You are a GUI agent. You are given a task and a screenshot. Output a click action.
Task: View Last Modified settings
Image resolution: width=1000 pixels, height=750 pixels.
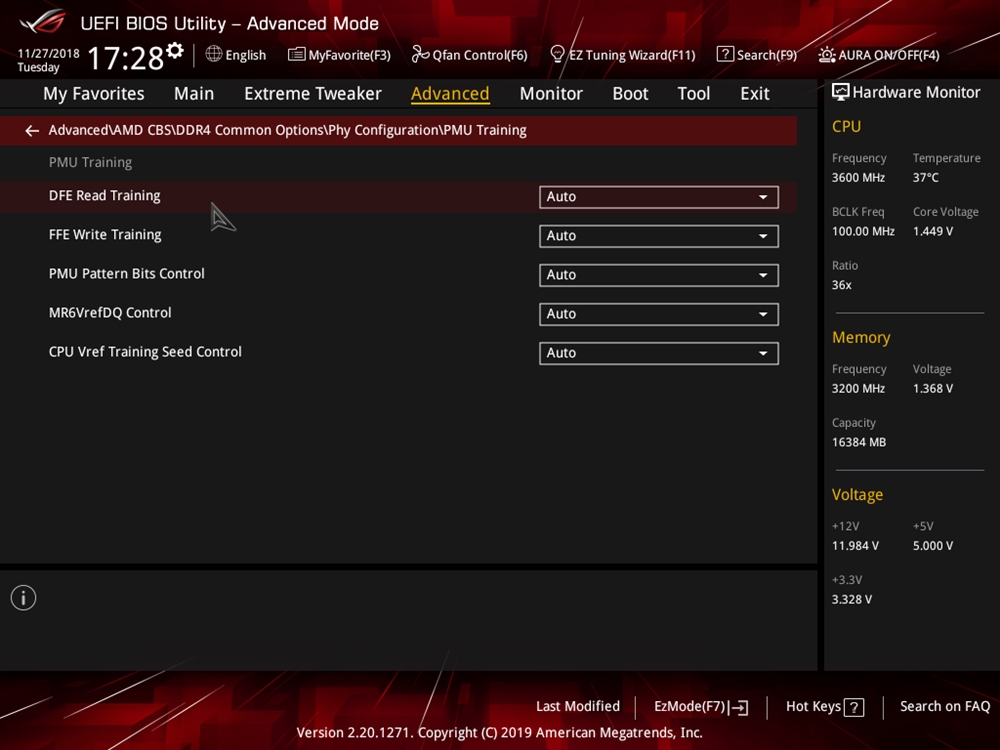[578, 707]
